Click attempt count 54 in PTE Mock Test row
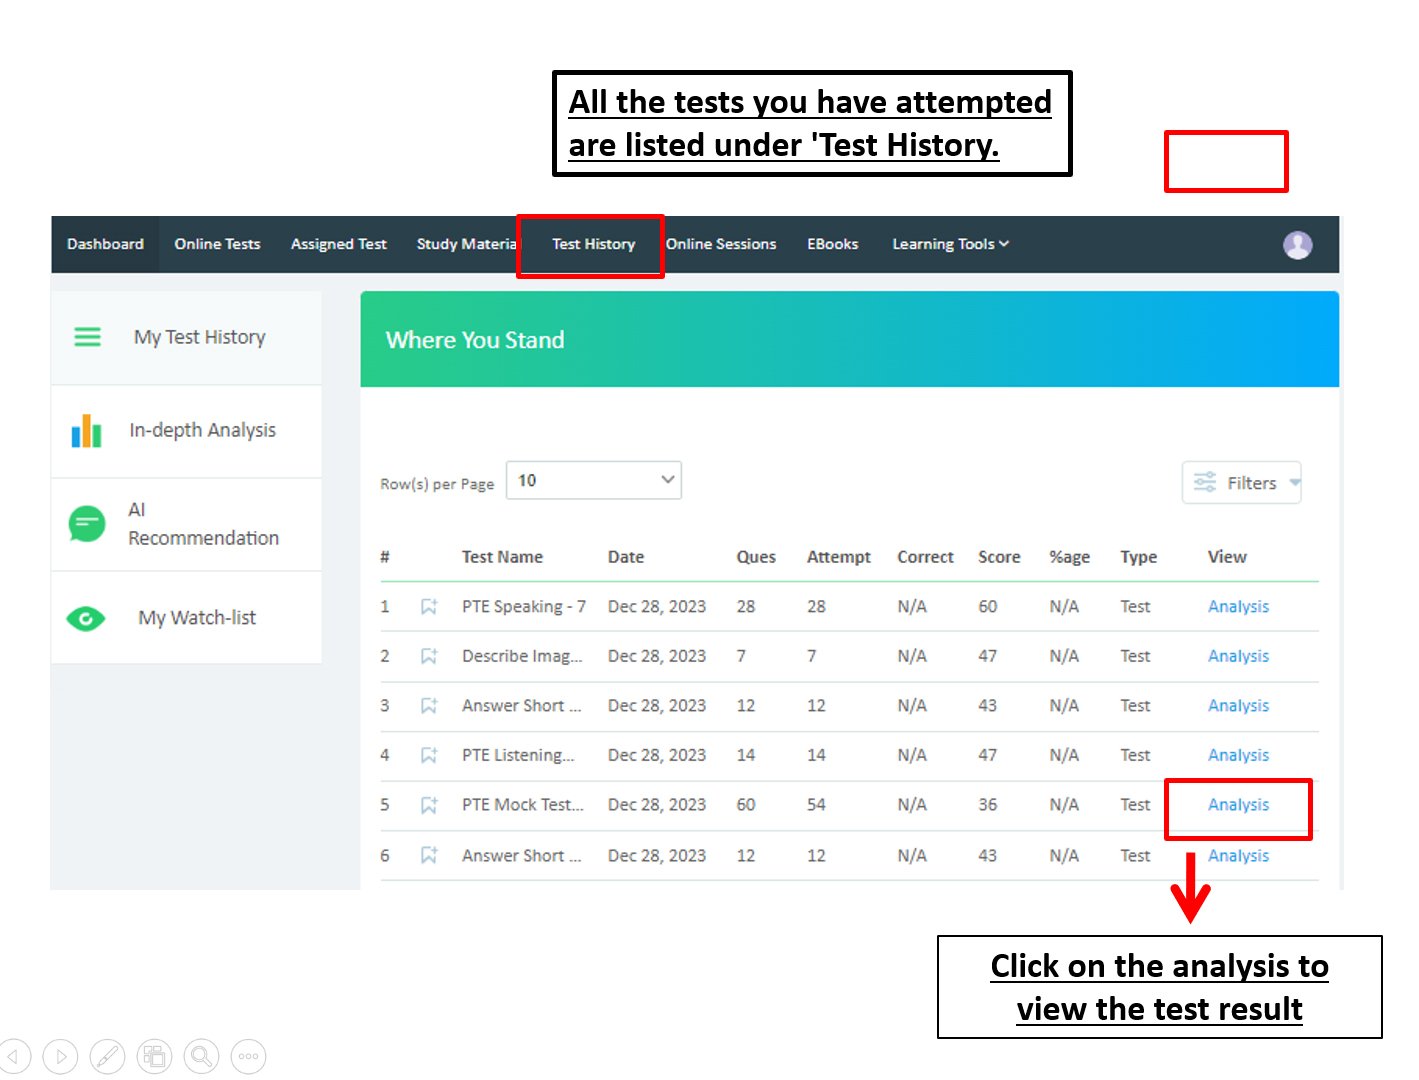 (x=816, y=805)
